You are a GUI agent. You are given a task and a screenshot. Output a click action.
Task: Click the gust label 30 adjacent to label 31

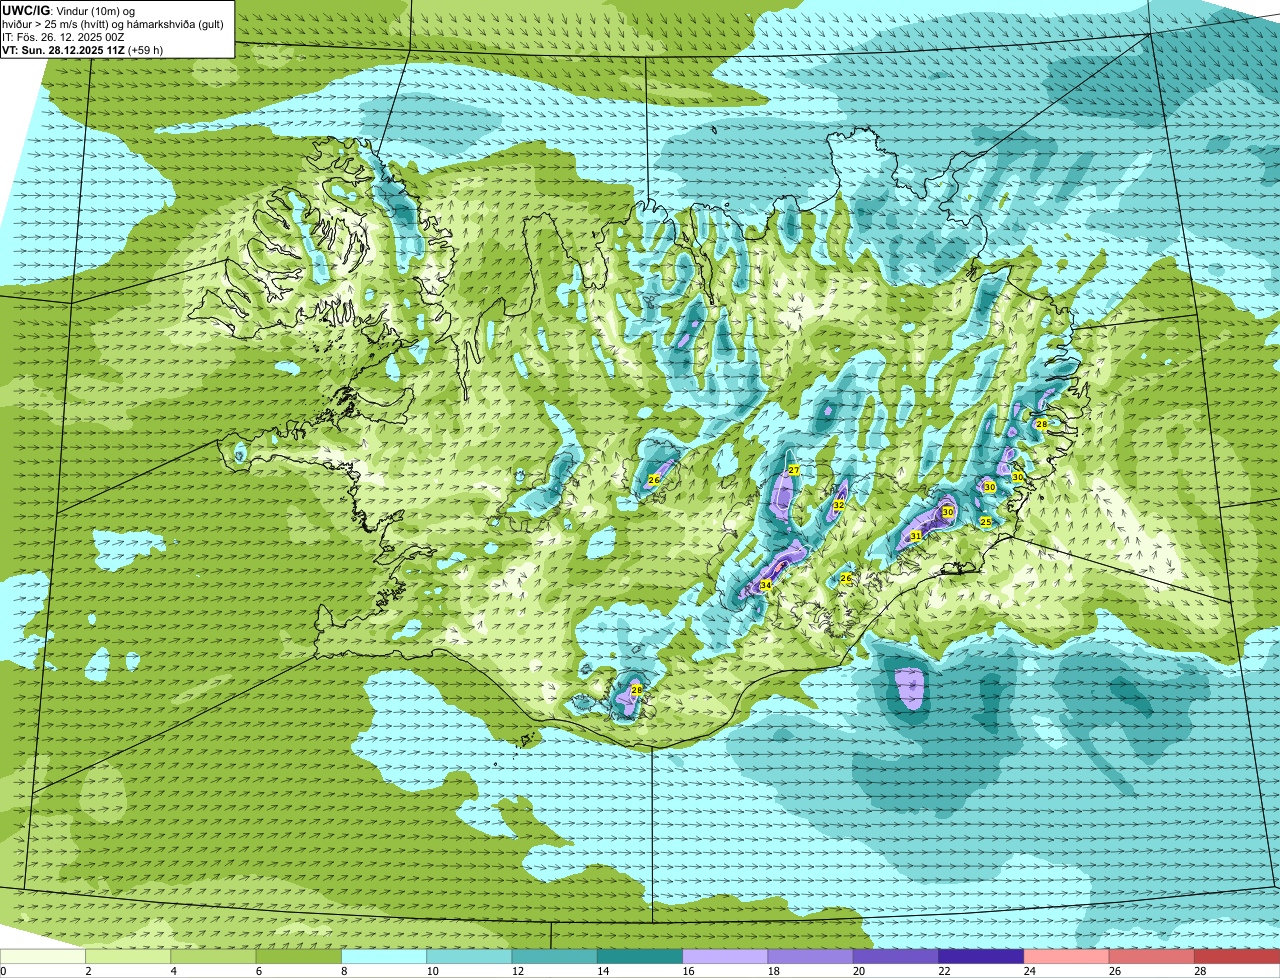[947, 512]
